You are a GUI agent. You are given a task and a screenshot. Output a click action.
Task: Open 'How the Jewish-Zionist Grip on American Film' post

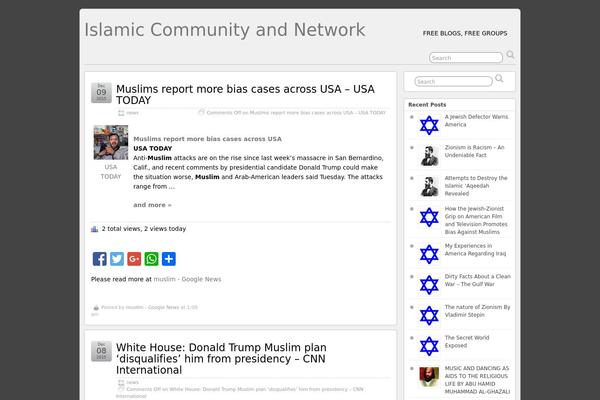476,220
